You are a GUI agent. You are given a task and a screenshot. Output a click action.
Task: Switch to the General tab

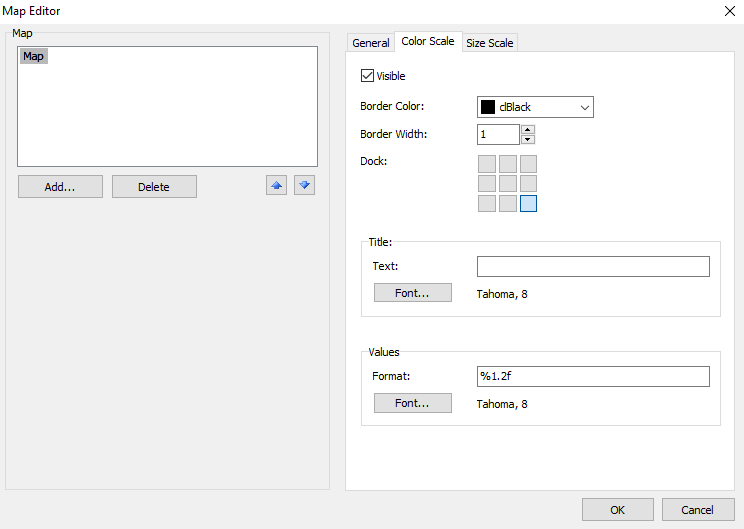(371, 43)
